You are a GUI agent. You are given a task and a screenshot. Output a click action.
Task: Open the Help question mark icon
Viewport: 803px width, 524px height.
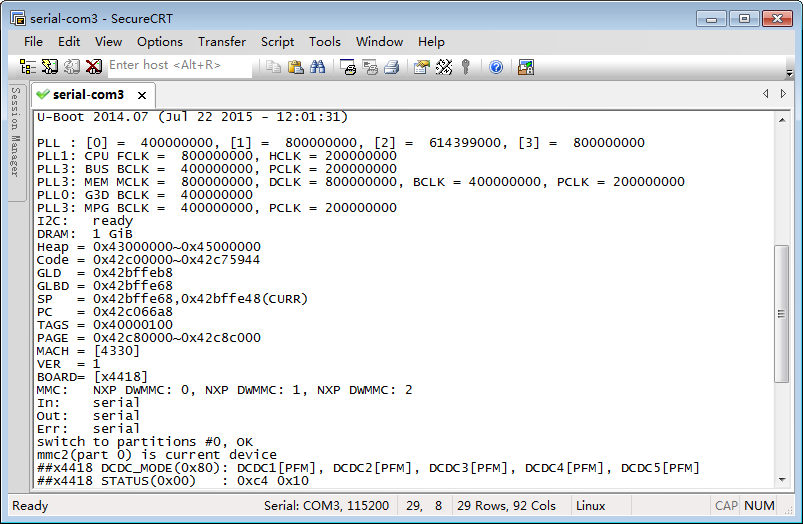pos(496,67)
